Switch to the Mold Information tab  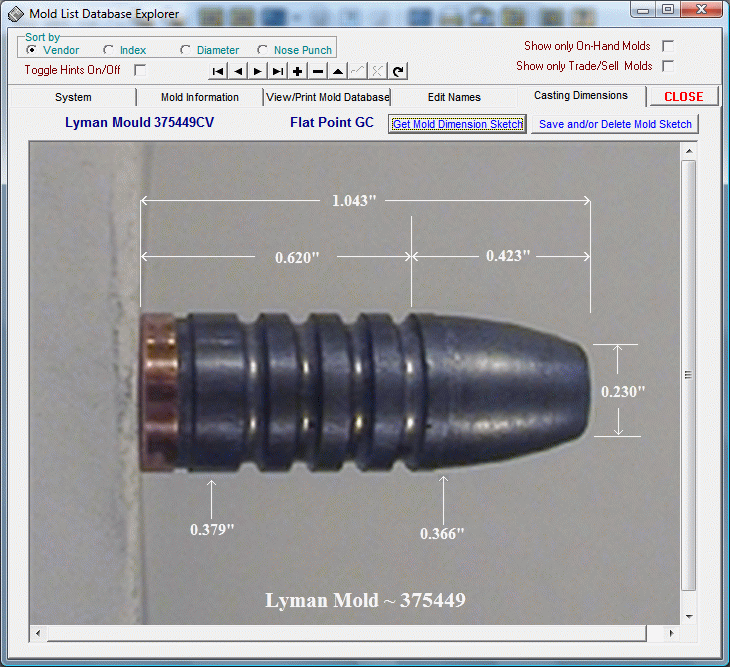coord(200,97)
